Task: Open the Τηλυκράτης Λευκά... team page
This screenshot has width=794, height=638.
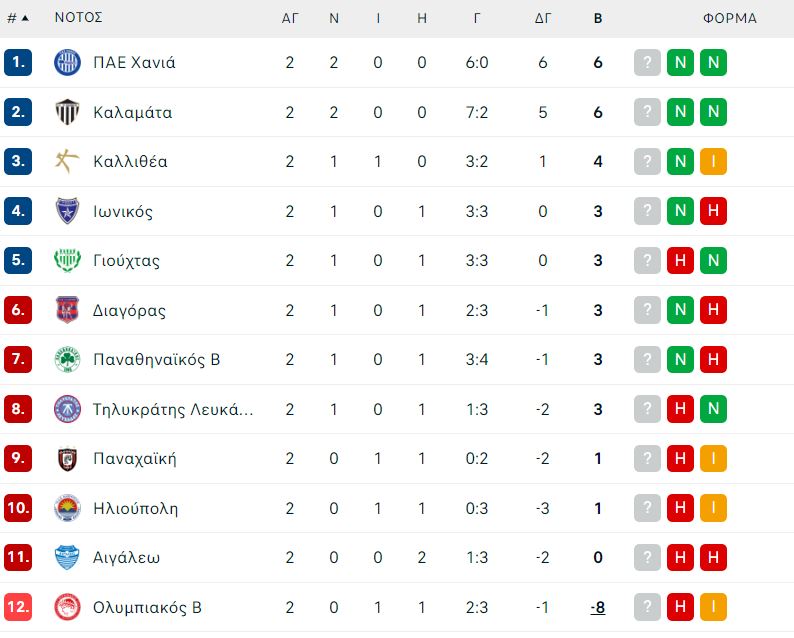Action: click(x=173, y=409)
